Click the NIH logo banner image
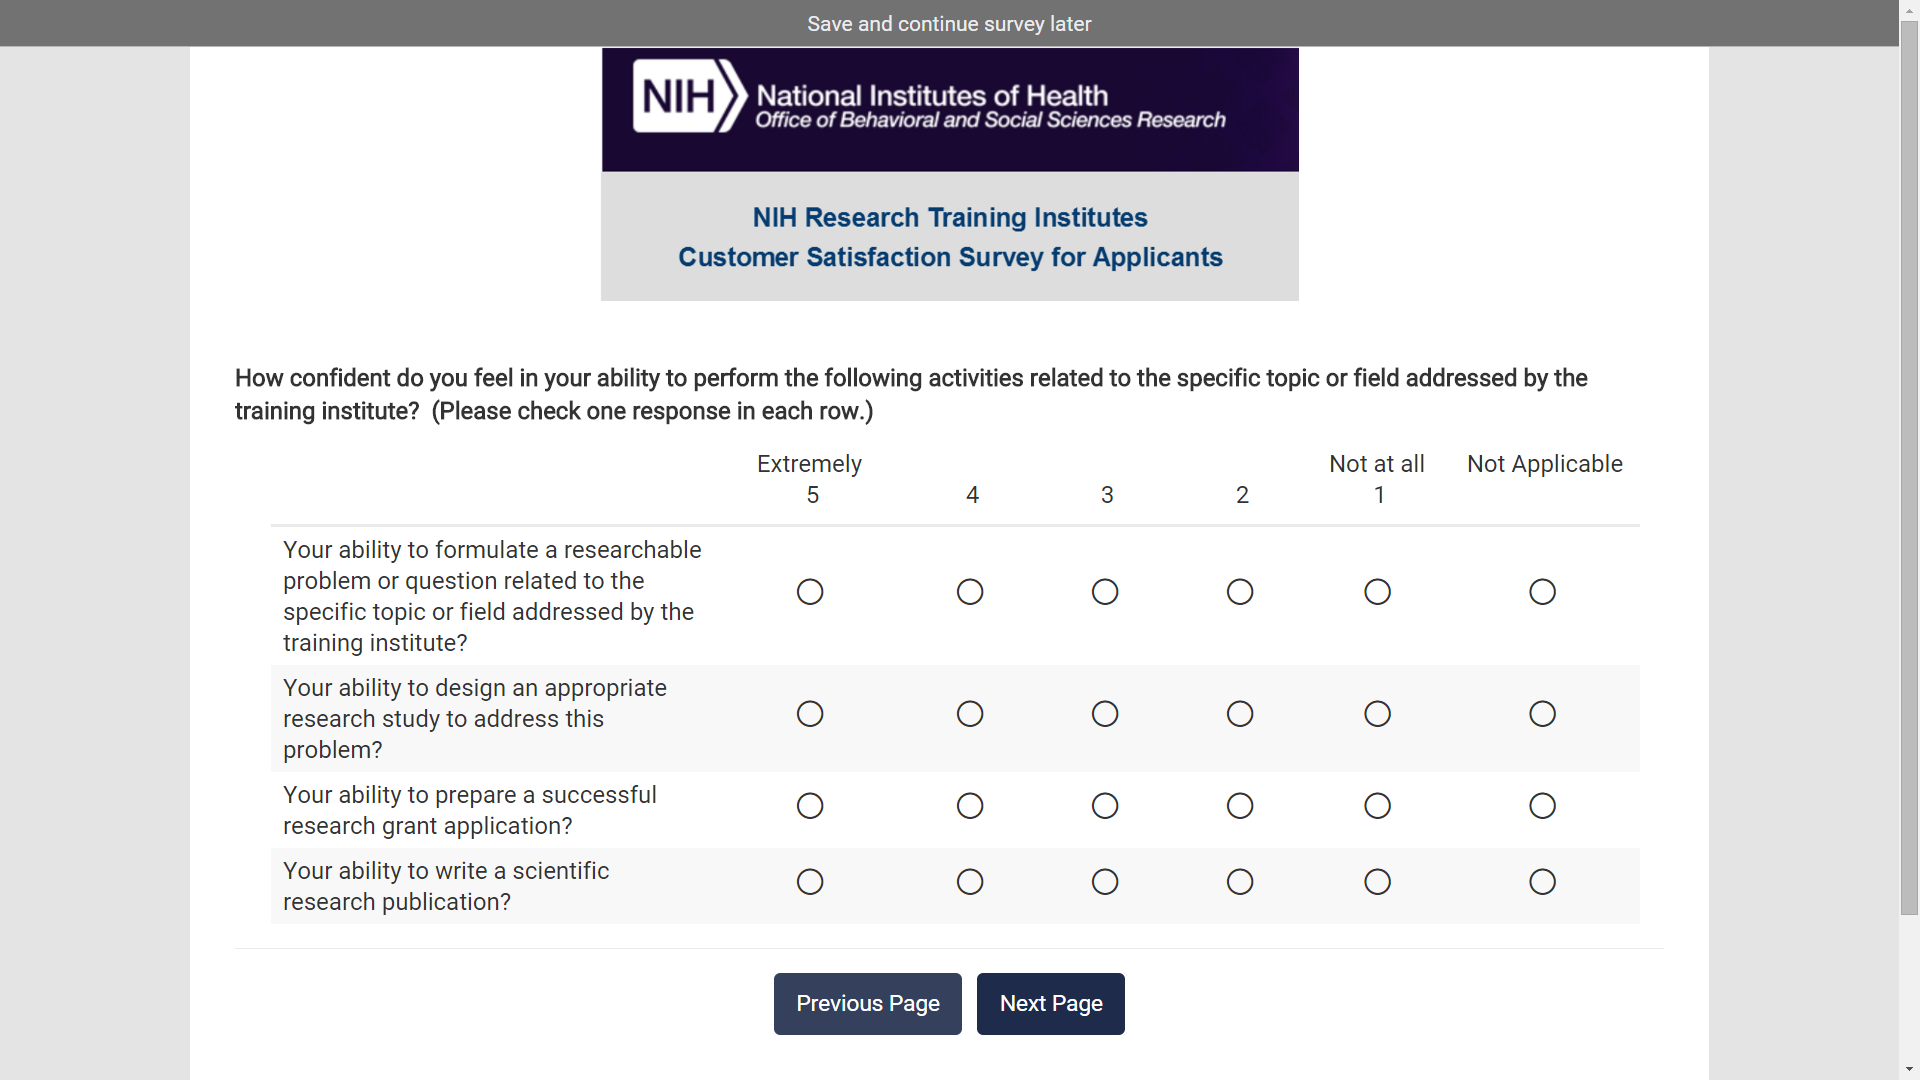Image resolution: width=1920 pixels, height=1080 pixels. click(x=949, y=110)
